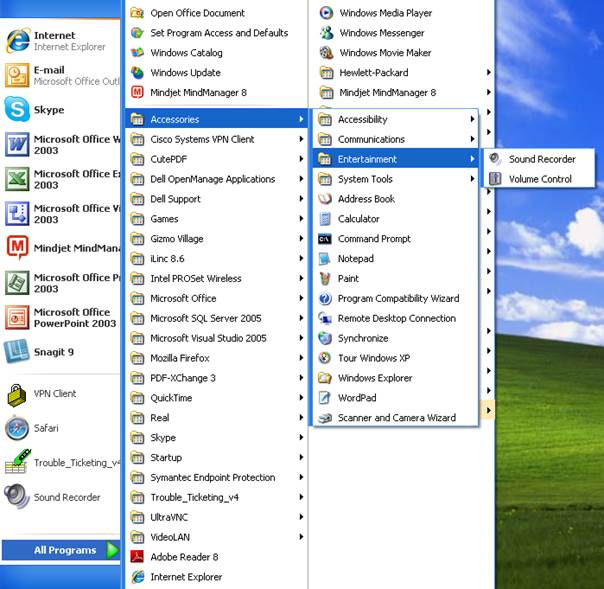Open Scanner and Camera Wizard entry

click(395, 418)
